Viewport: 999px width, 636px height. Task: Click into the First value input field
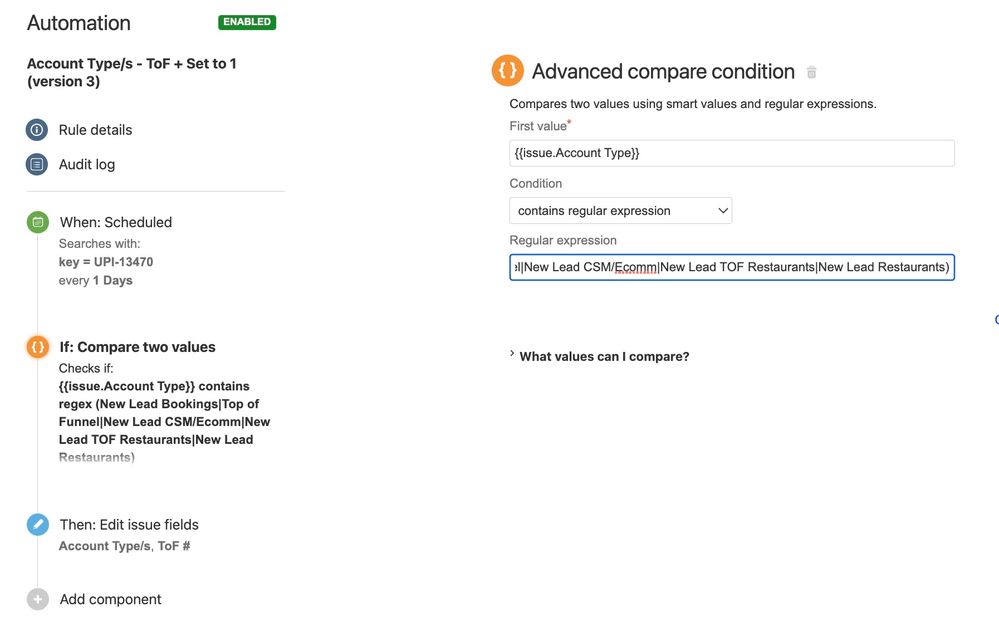click(x=732, y=153)
